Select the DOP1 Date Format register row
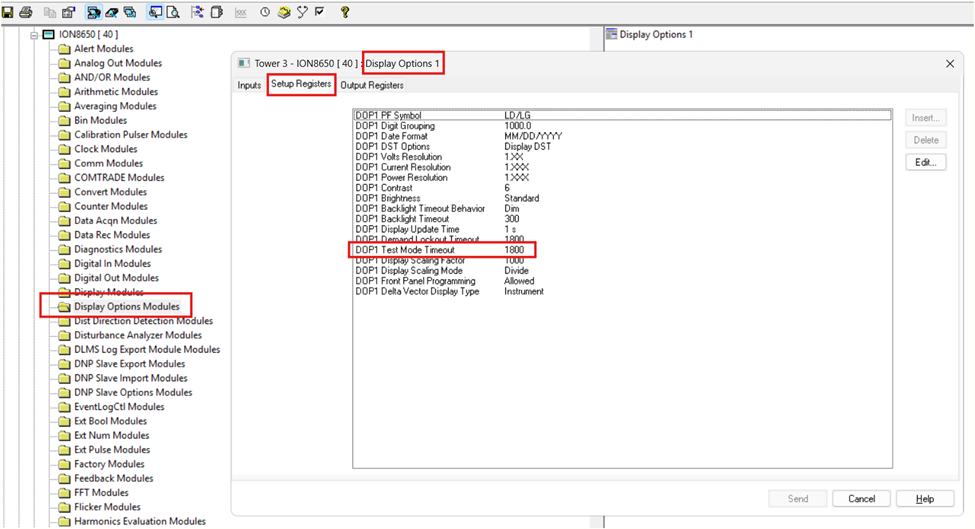The height and width of the screenshot is (529, 975). click(x=622, y=136)
